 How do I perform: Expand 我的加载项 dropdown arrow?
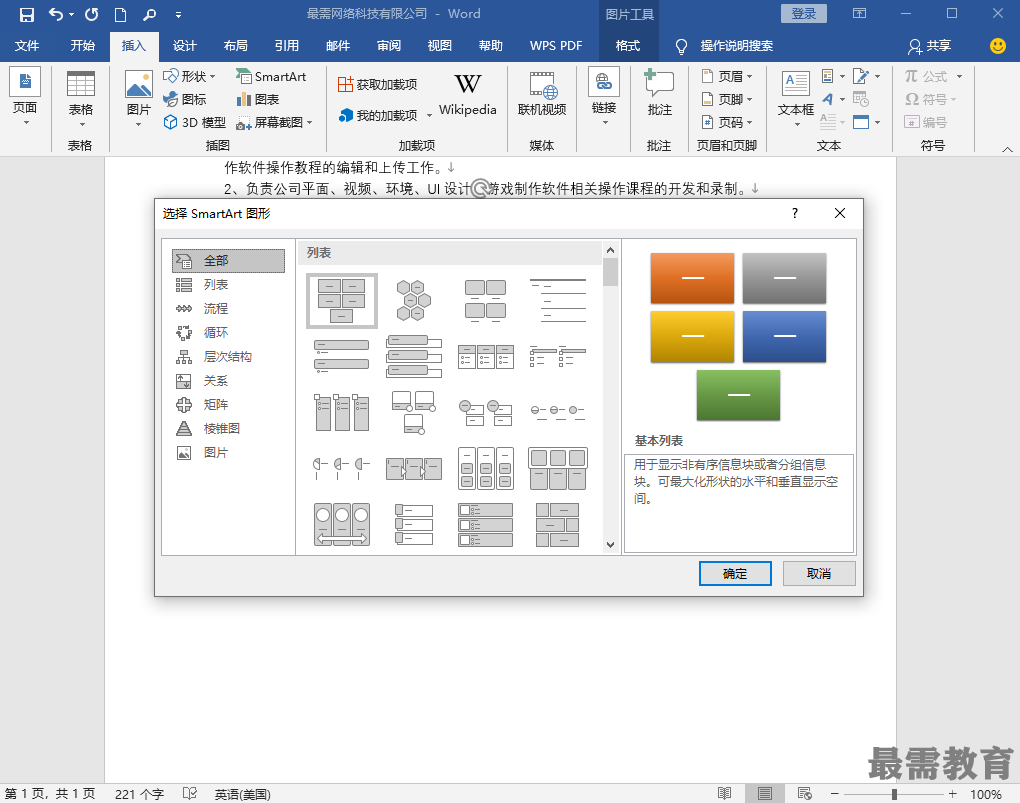click(429, 116)
